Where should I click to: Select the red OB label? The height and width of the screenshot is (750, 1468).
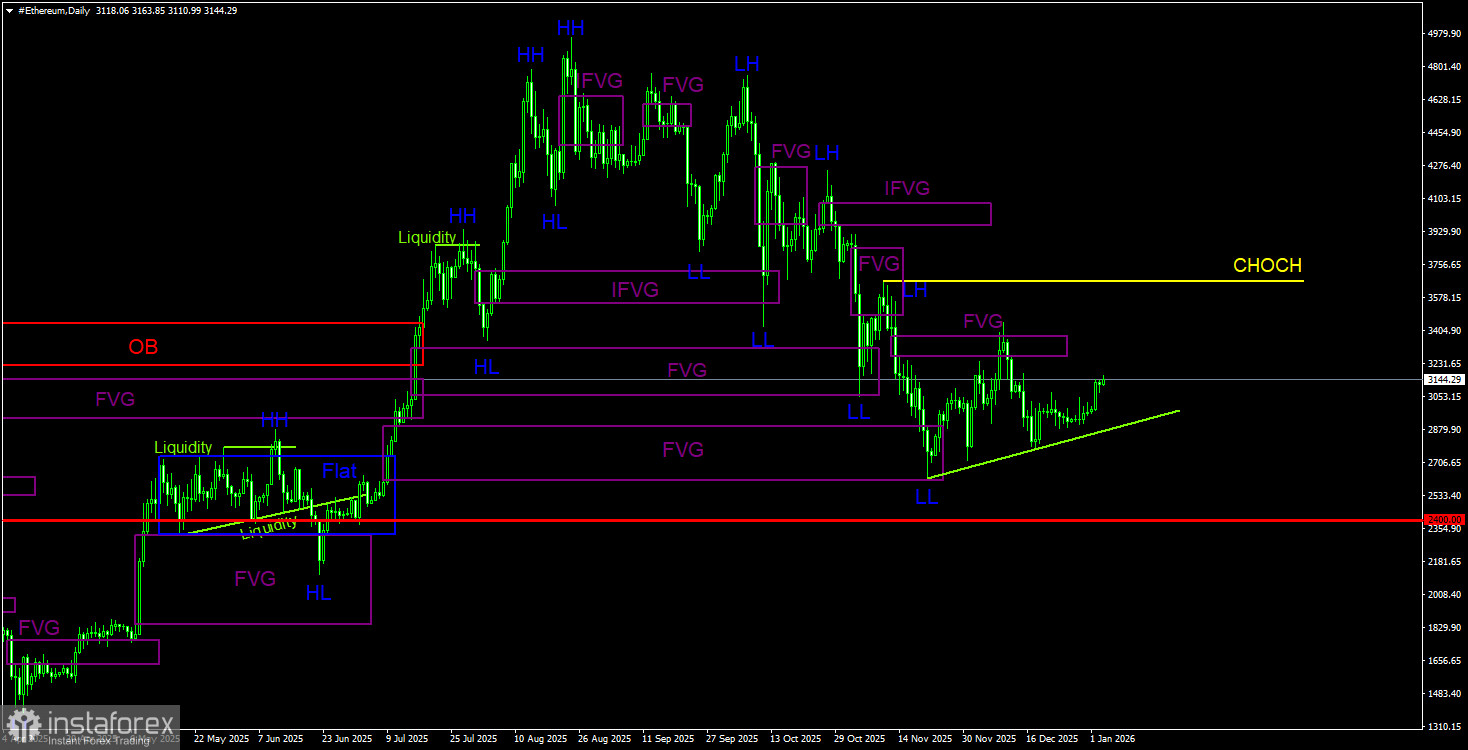click(143, 347)
